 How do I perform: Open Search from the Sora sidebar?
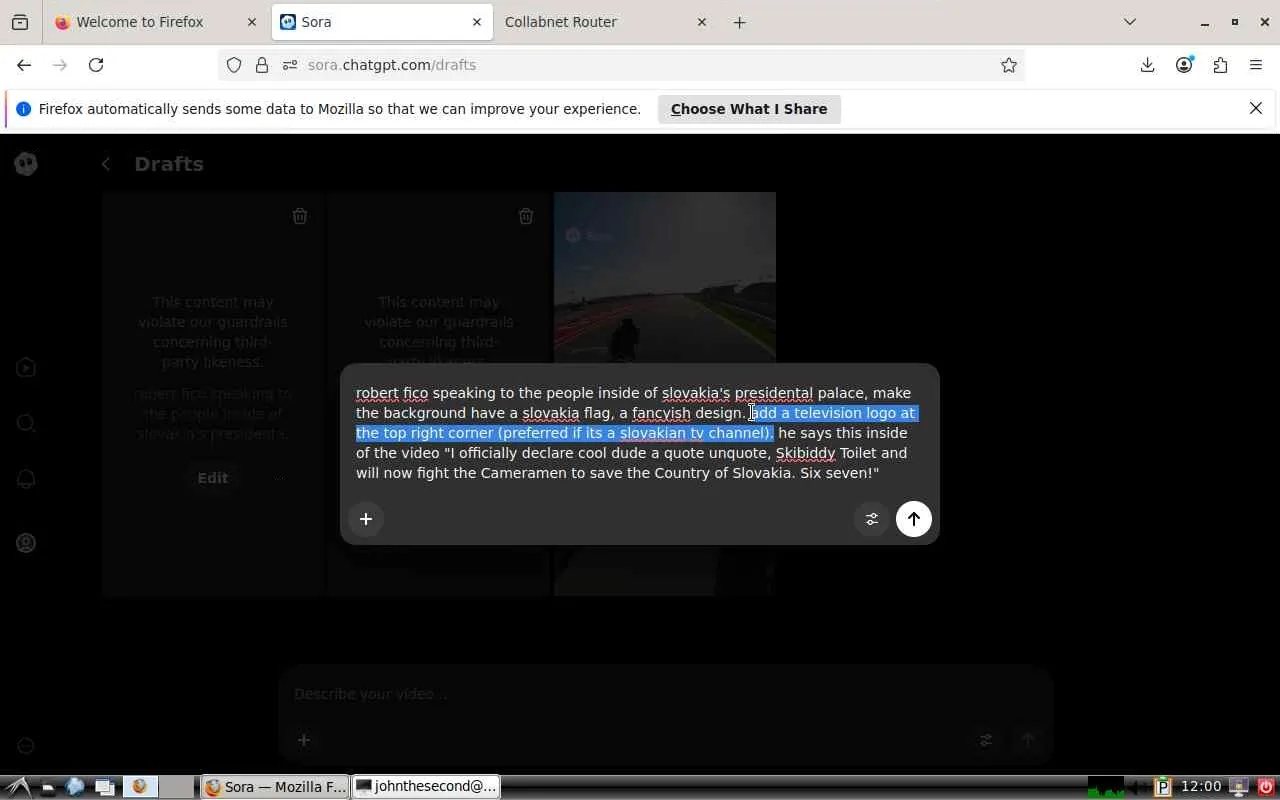(27, 423)
